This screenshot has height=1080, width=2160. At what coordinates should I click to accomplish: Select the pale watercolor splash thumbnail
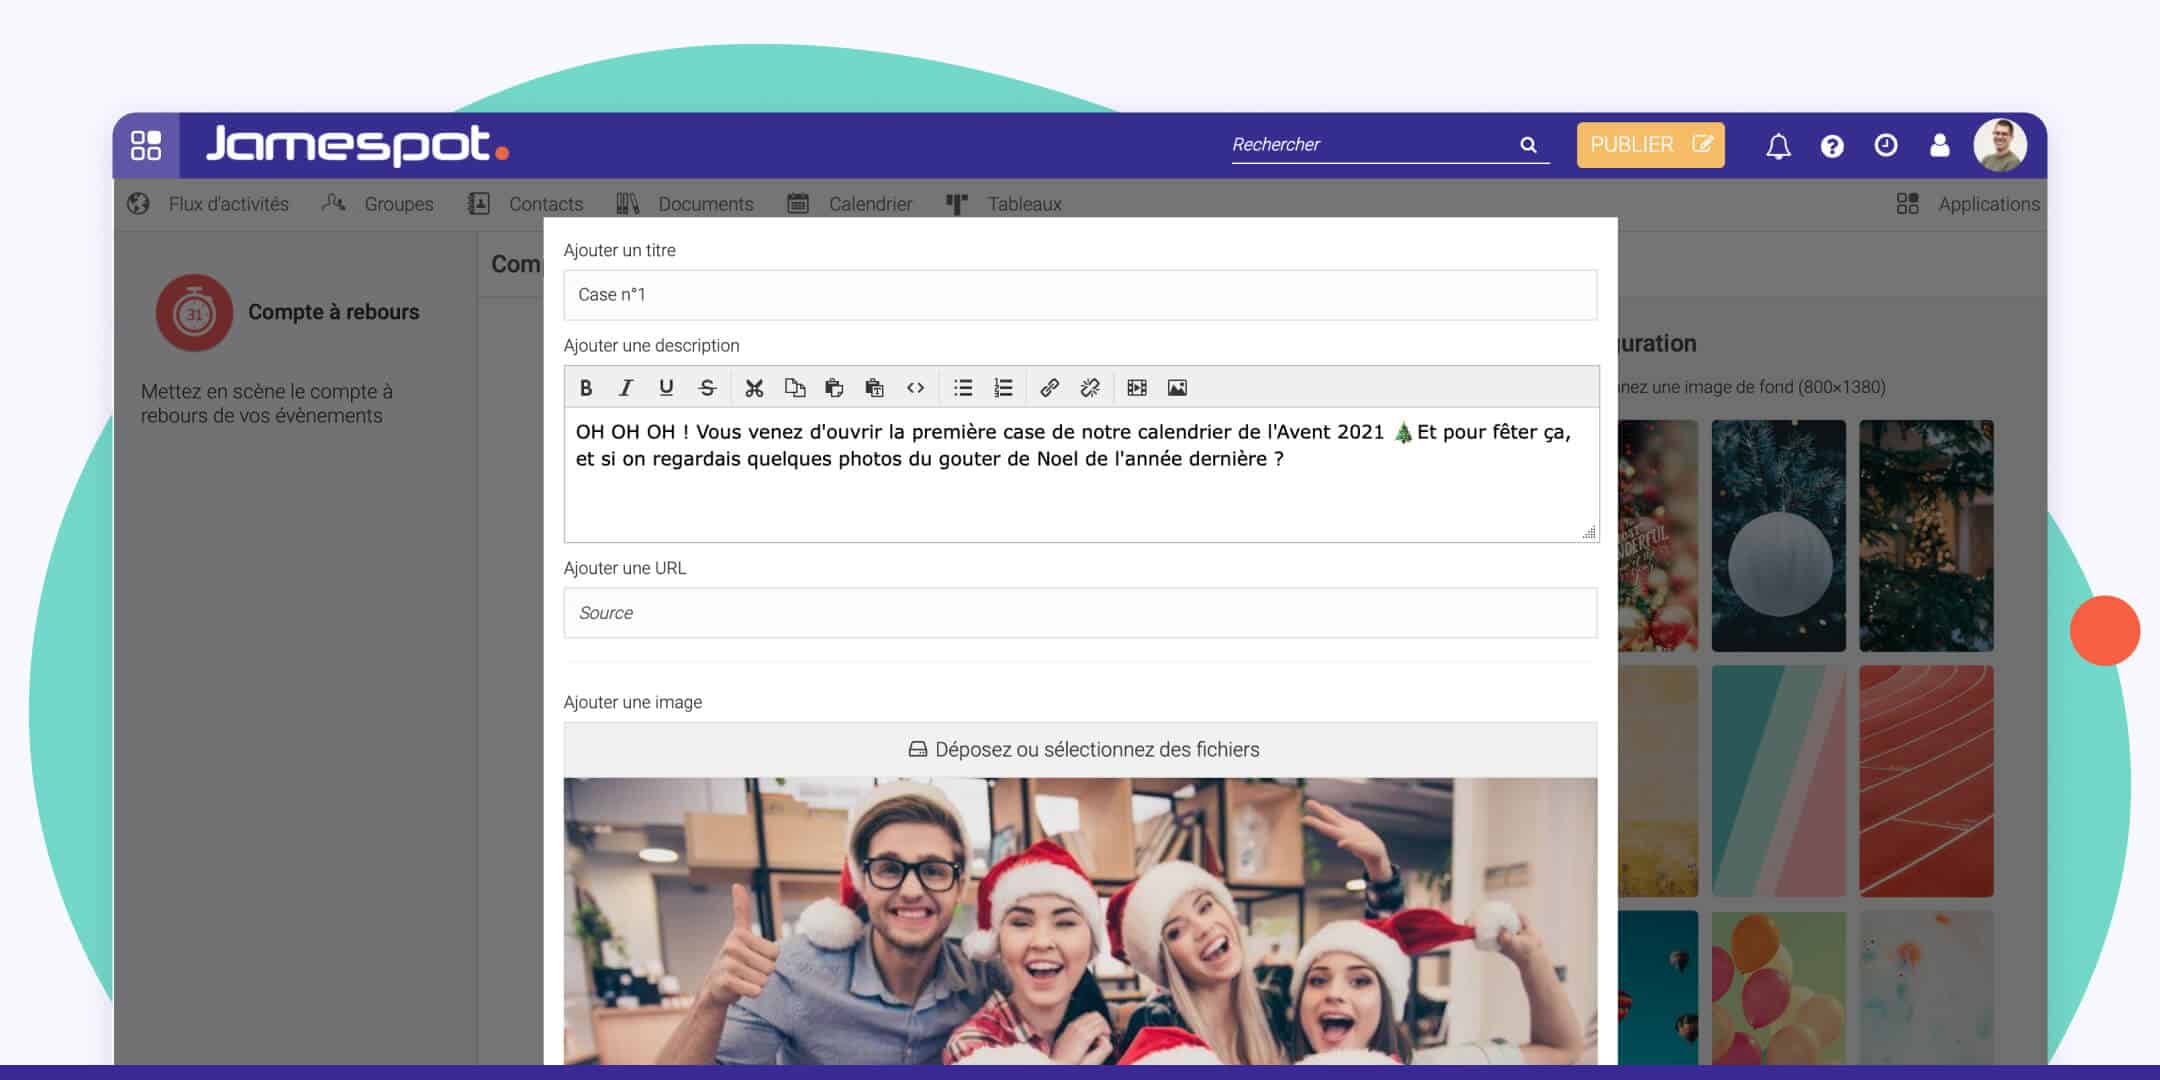pos(1926,988)
